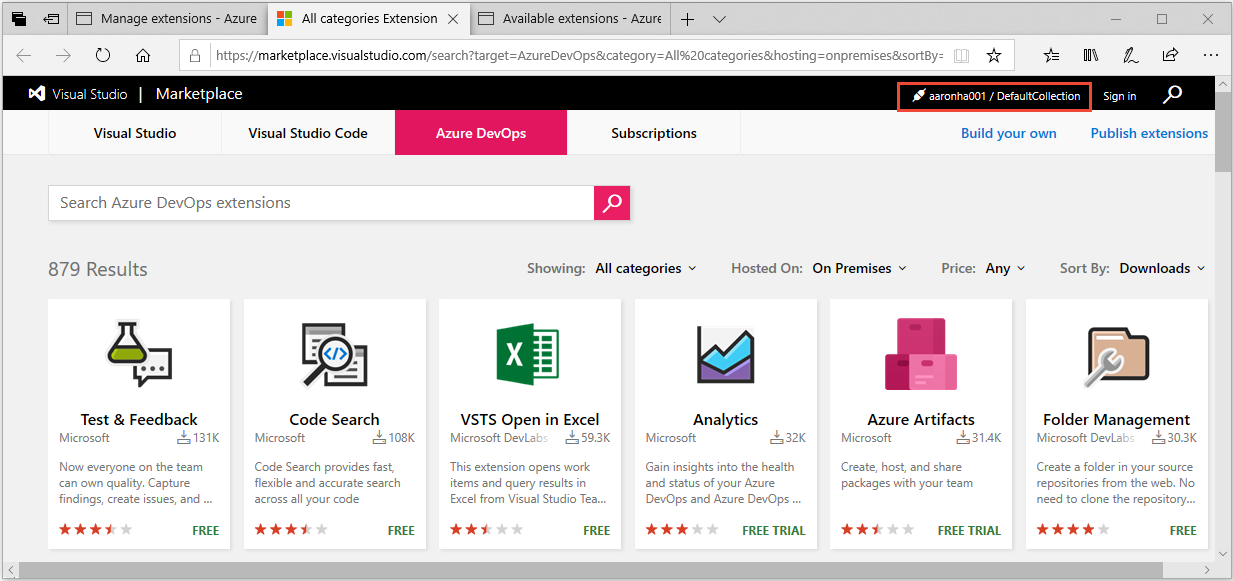Expand the Hosted On: On Premises dropdown

[x=860, y=268]
